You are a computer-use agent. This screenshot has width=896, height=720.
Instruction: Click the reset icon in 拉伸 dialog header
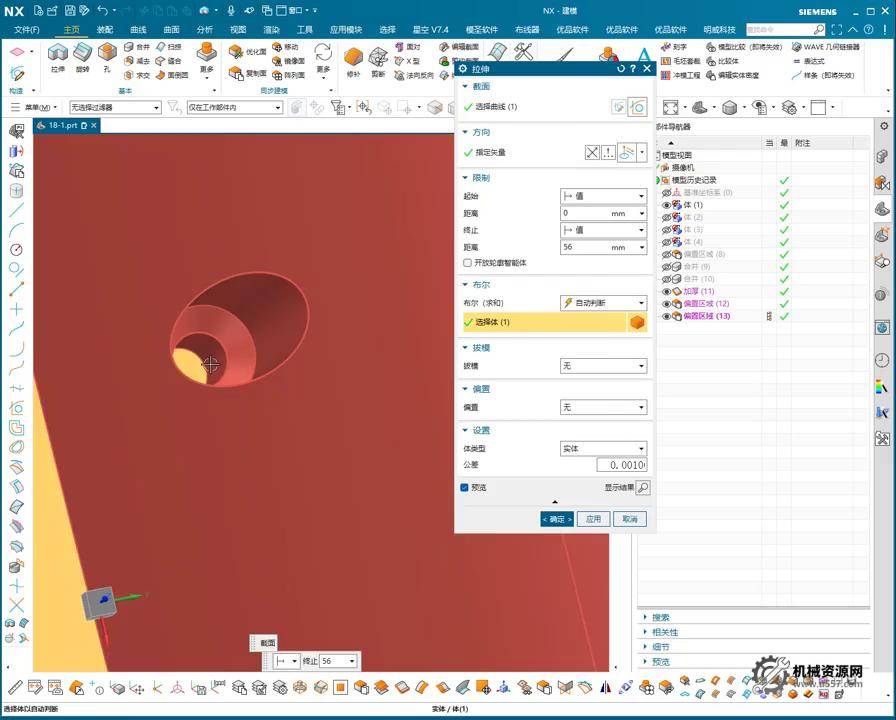[621, 69]
